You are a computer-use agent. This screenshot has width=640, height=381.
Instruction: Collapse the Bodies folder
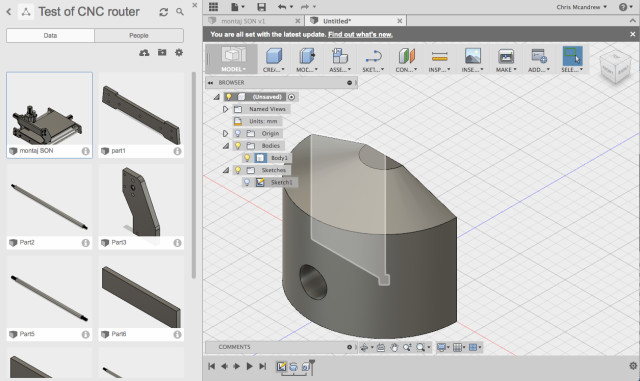(226, 146)
